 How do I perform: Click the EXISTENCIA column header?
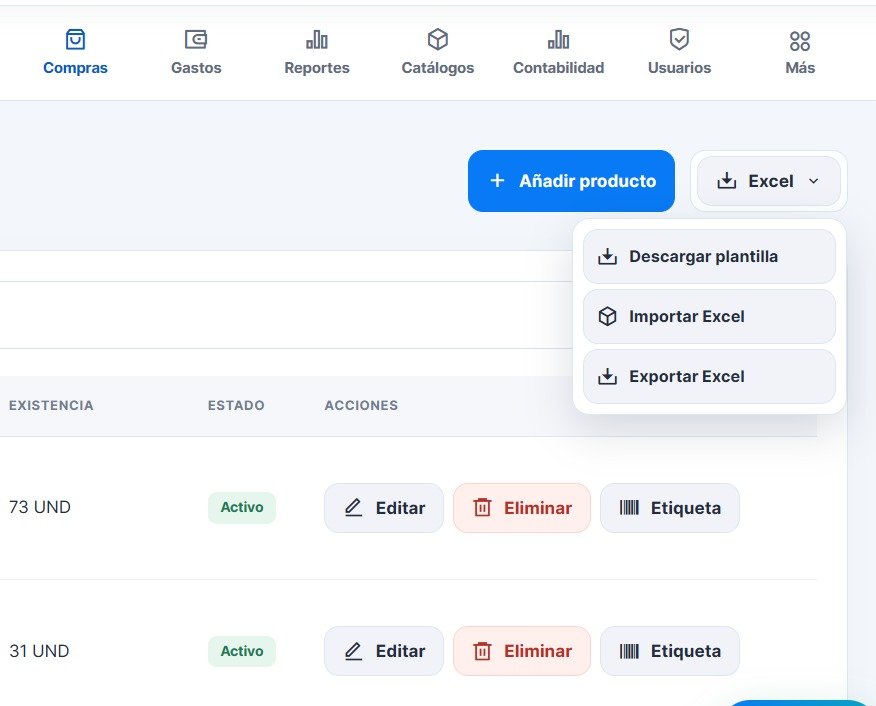(51, 406)
